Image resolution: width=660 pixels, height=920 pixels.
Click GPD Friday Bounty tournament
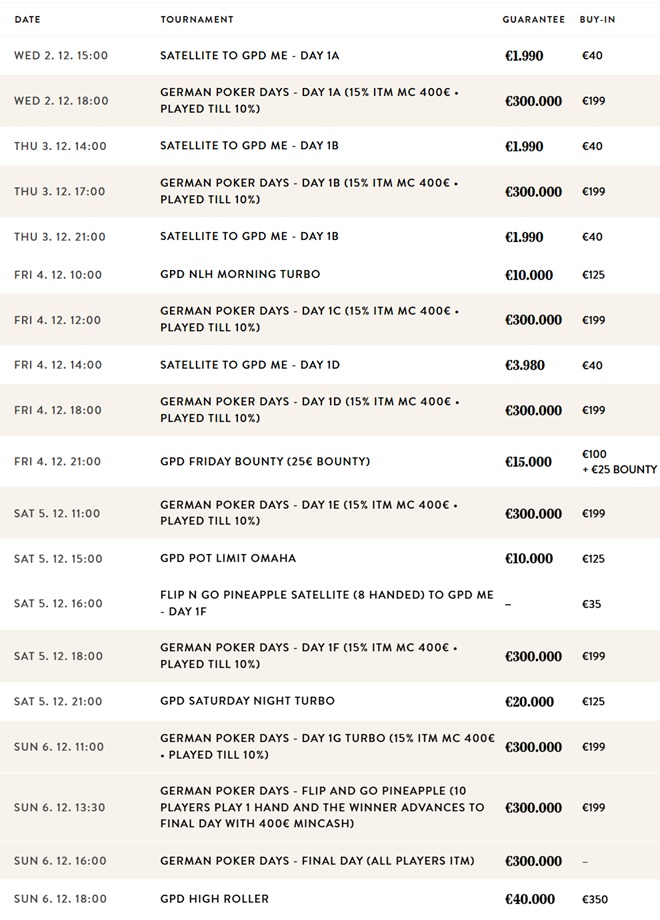coord(265,461)
